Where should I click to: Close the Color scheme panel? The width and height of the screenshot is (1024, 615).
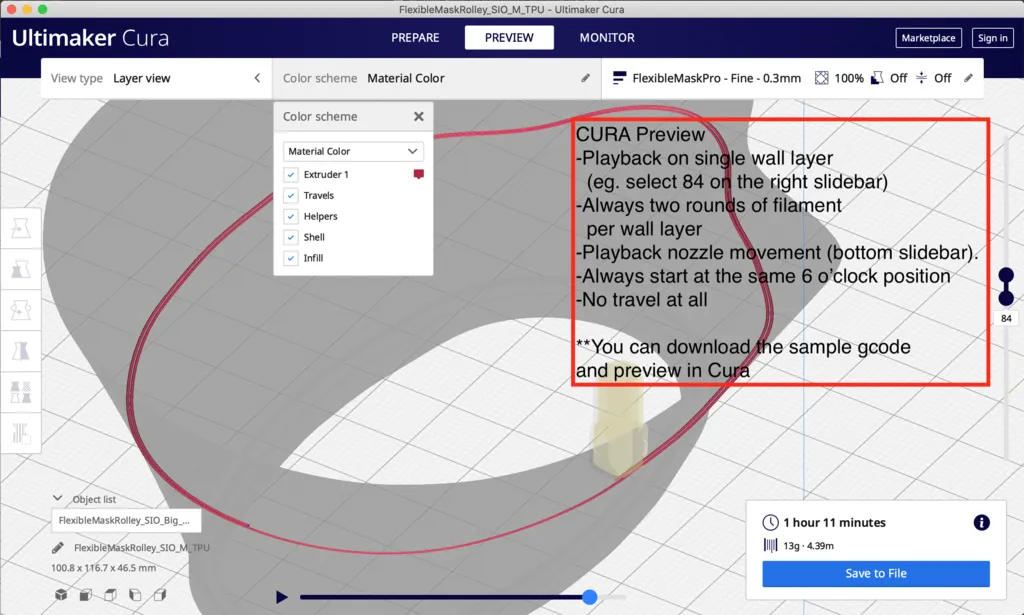(x=419, y=116)
